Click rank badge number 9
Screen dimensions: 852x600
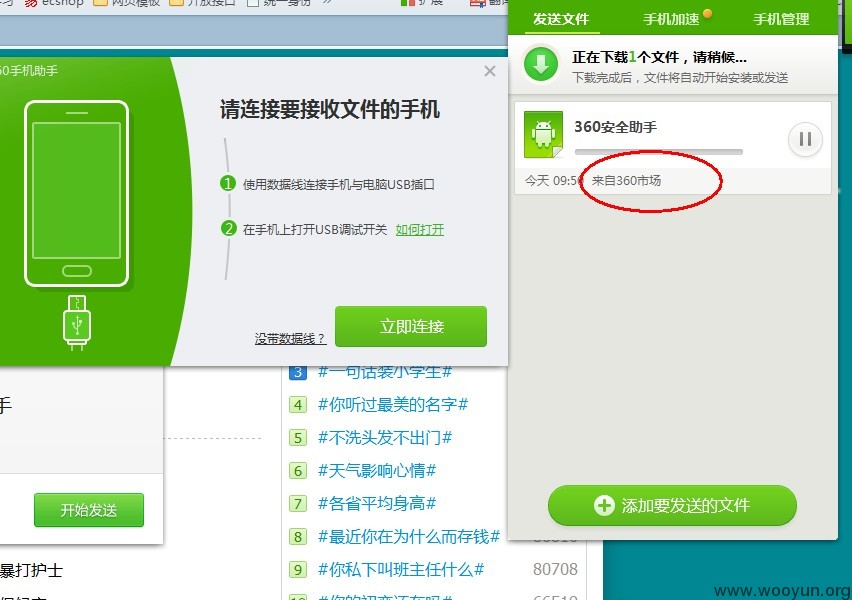(298, 570)
